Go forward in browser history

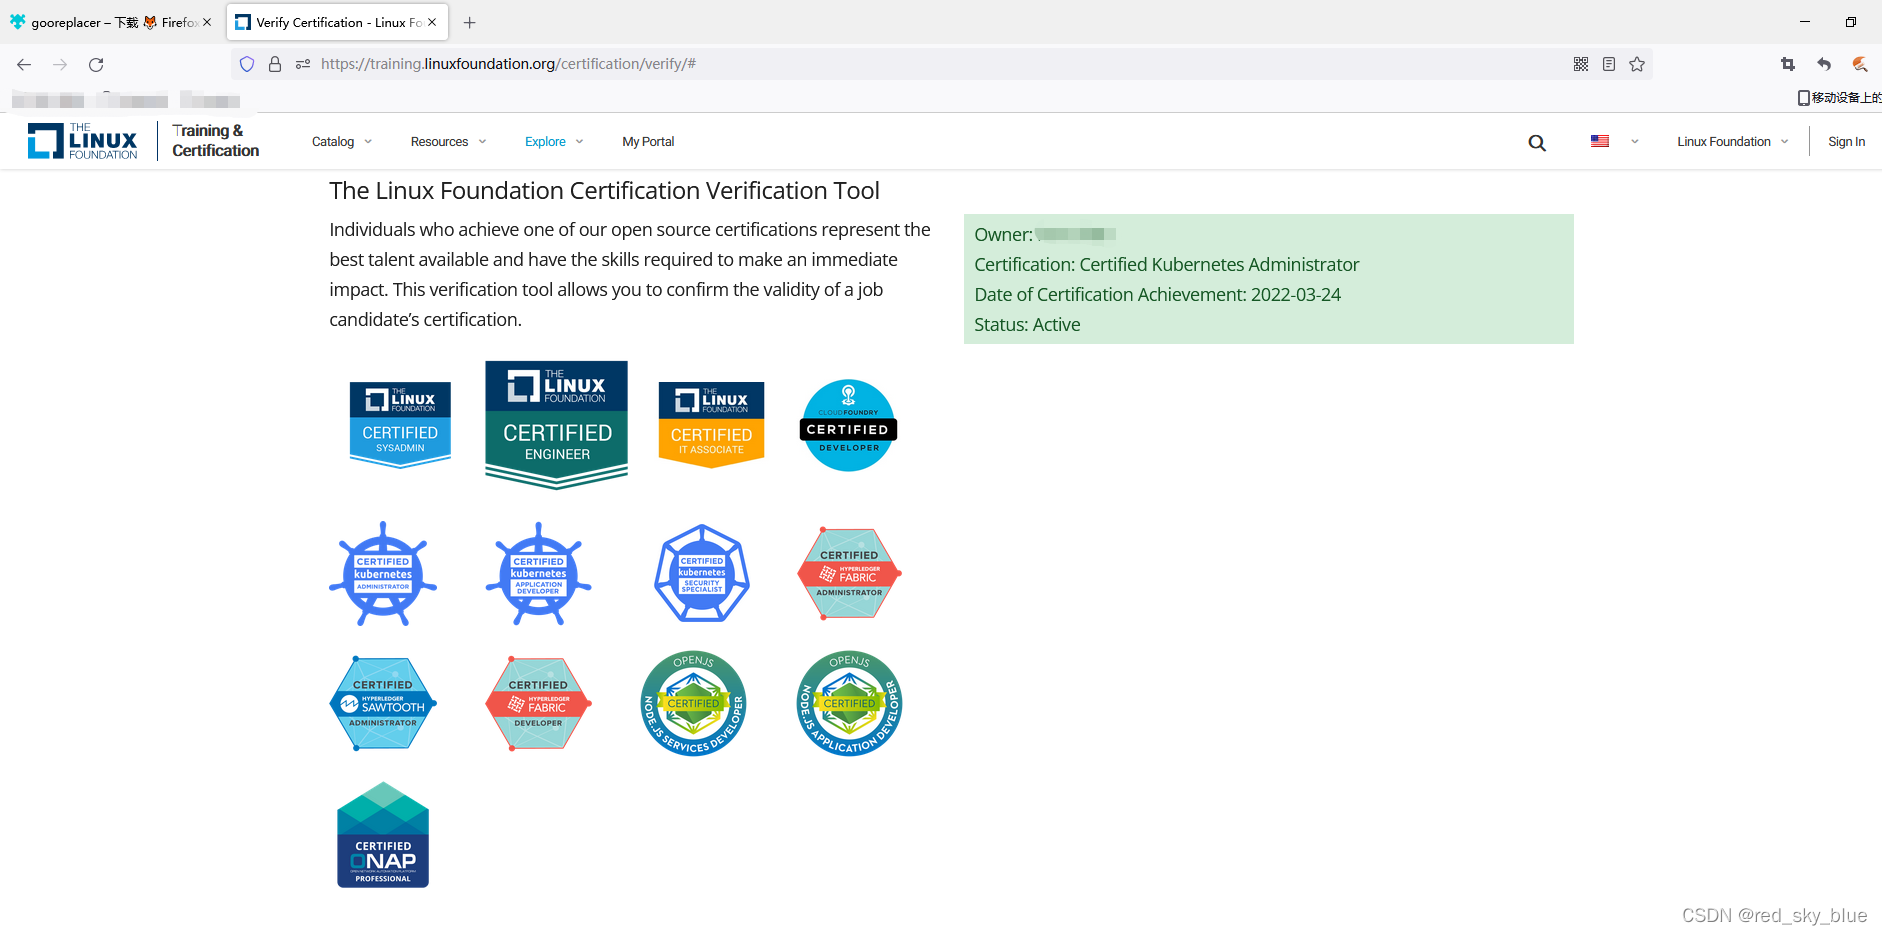pos(60,64)
